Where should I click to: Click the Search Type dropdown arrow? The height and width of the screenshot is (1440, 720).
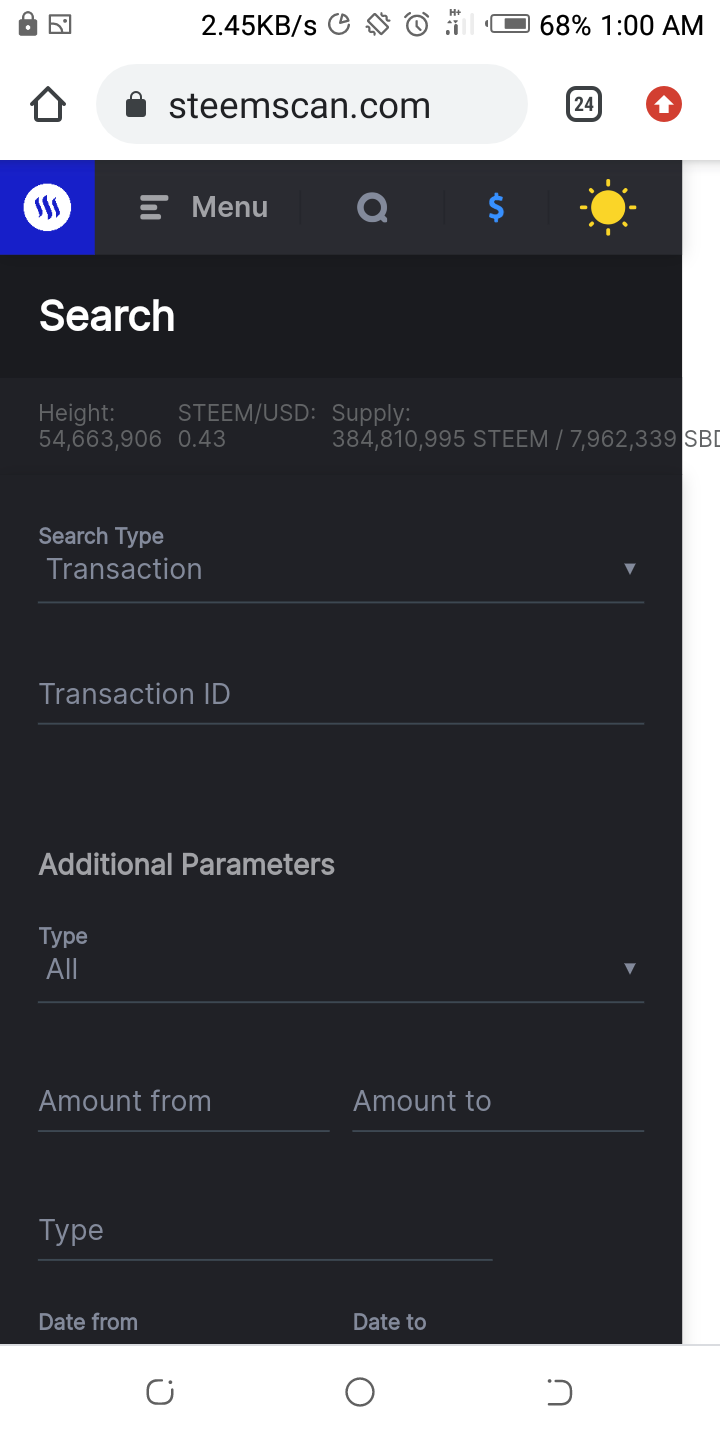(630, 569)
